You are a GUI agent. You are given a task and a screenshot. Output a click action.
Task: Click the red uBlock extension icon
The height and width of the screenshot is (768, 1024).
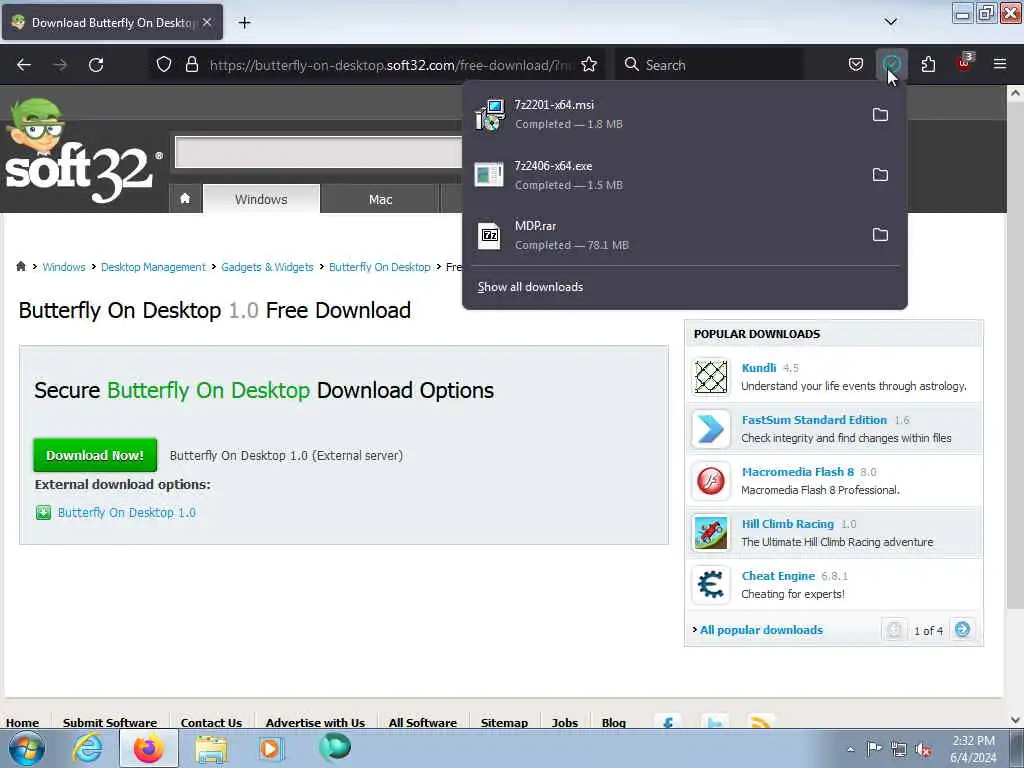coord(964,63)
